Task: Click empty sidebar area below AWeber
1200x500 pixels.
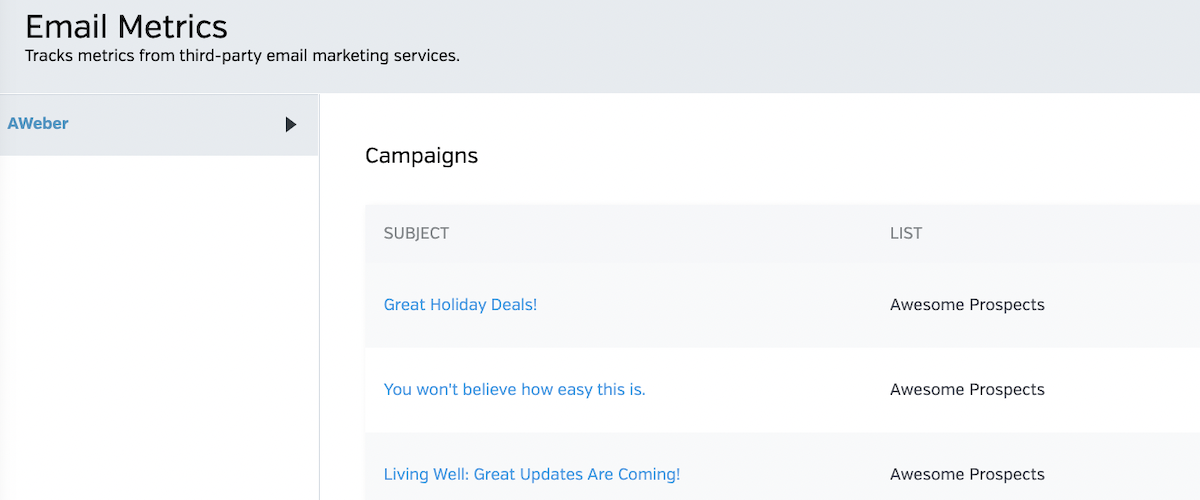Action: pyautogui.click(x=158, y=330)
